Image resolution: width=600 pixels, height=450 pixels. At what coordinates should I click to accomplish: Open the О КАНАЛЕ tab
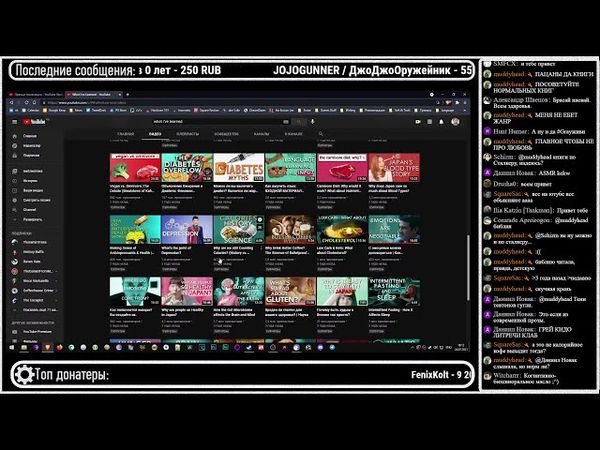[293, 134]
